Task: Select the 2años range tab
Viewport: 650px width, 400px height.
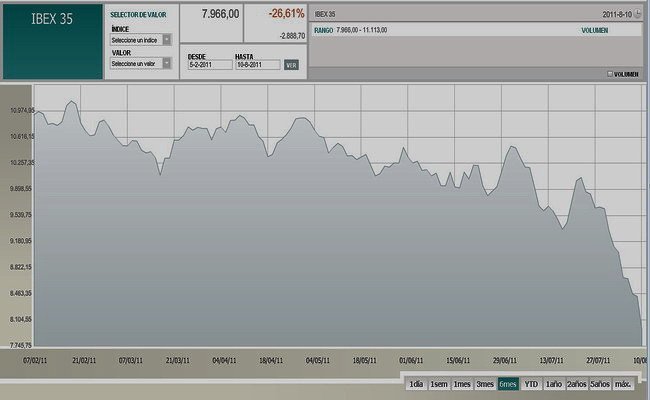Action: coord(577,384)
